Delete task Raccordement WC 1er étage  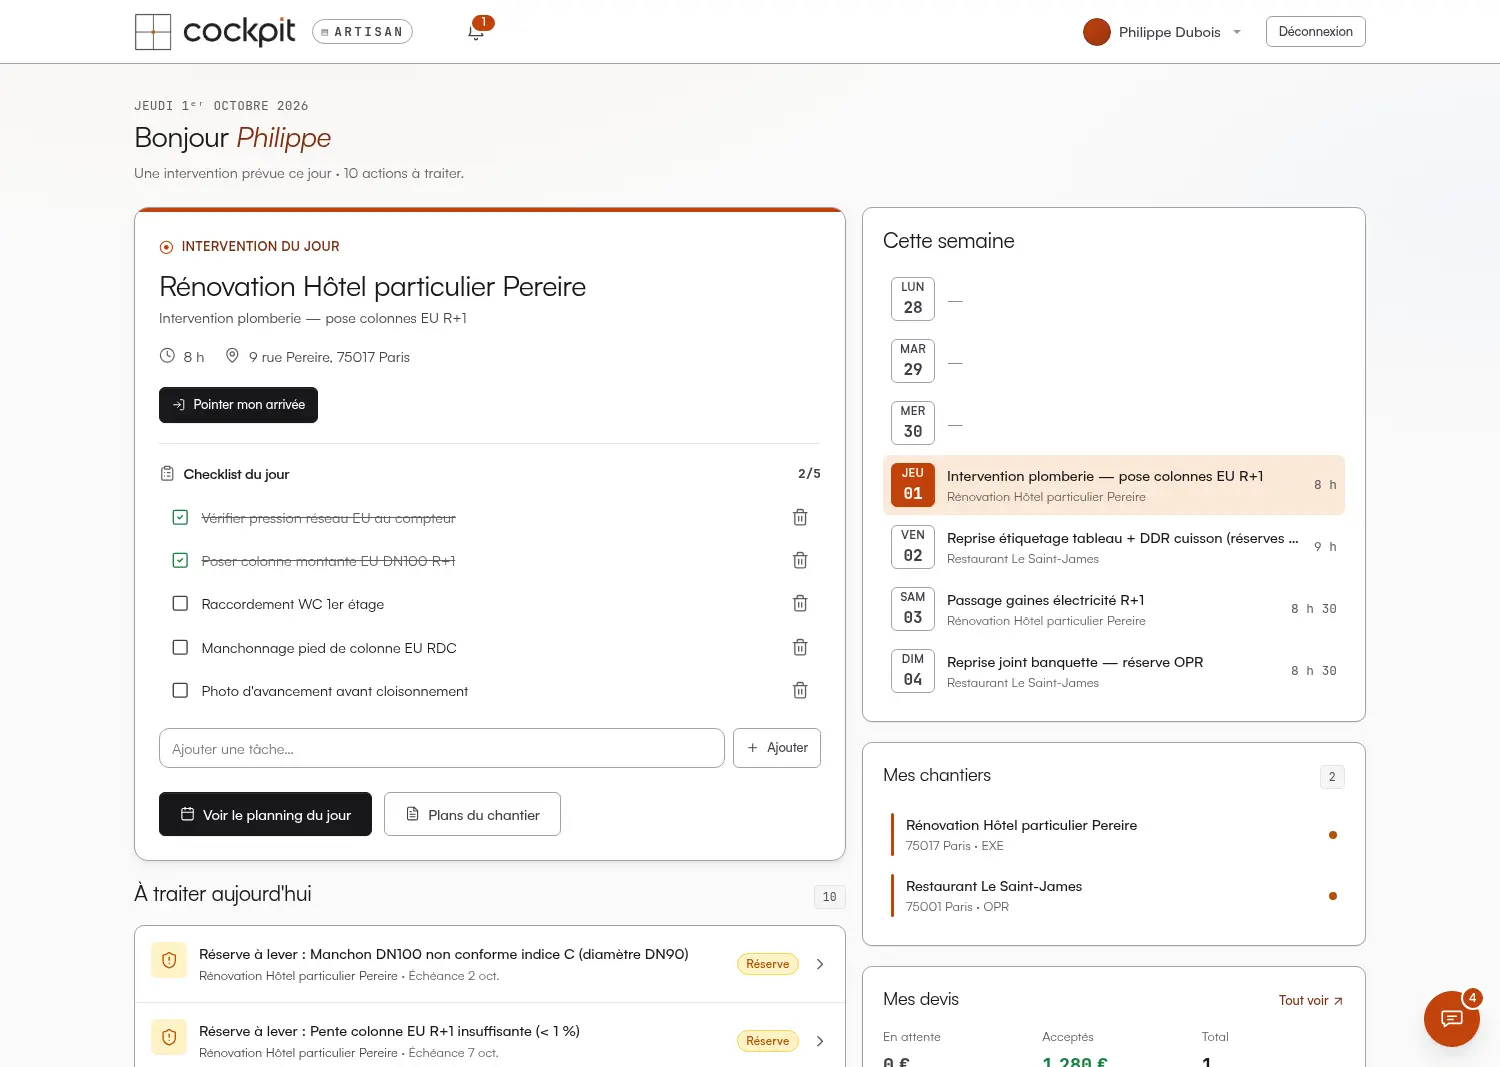coord(800,604)
